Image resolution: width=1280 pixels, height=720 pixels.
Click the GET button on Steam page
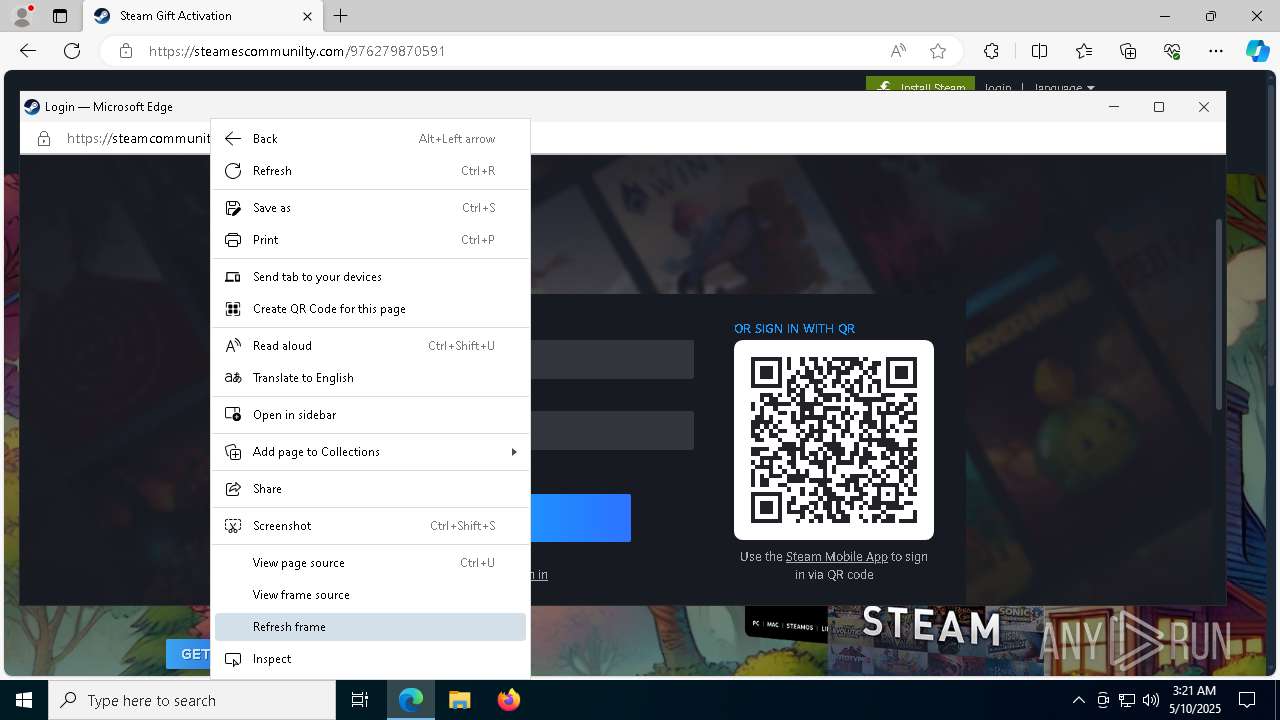pyautogui.click(x=190, y=654)
